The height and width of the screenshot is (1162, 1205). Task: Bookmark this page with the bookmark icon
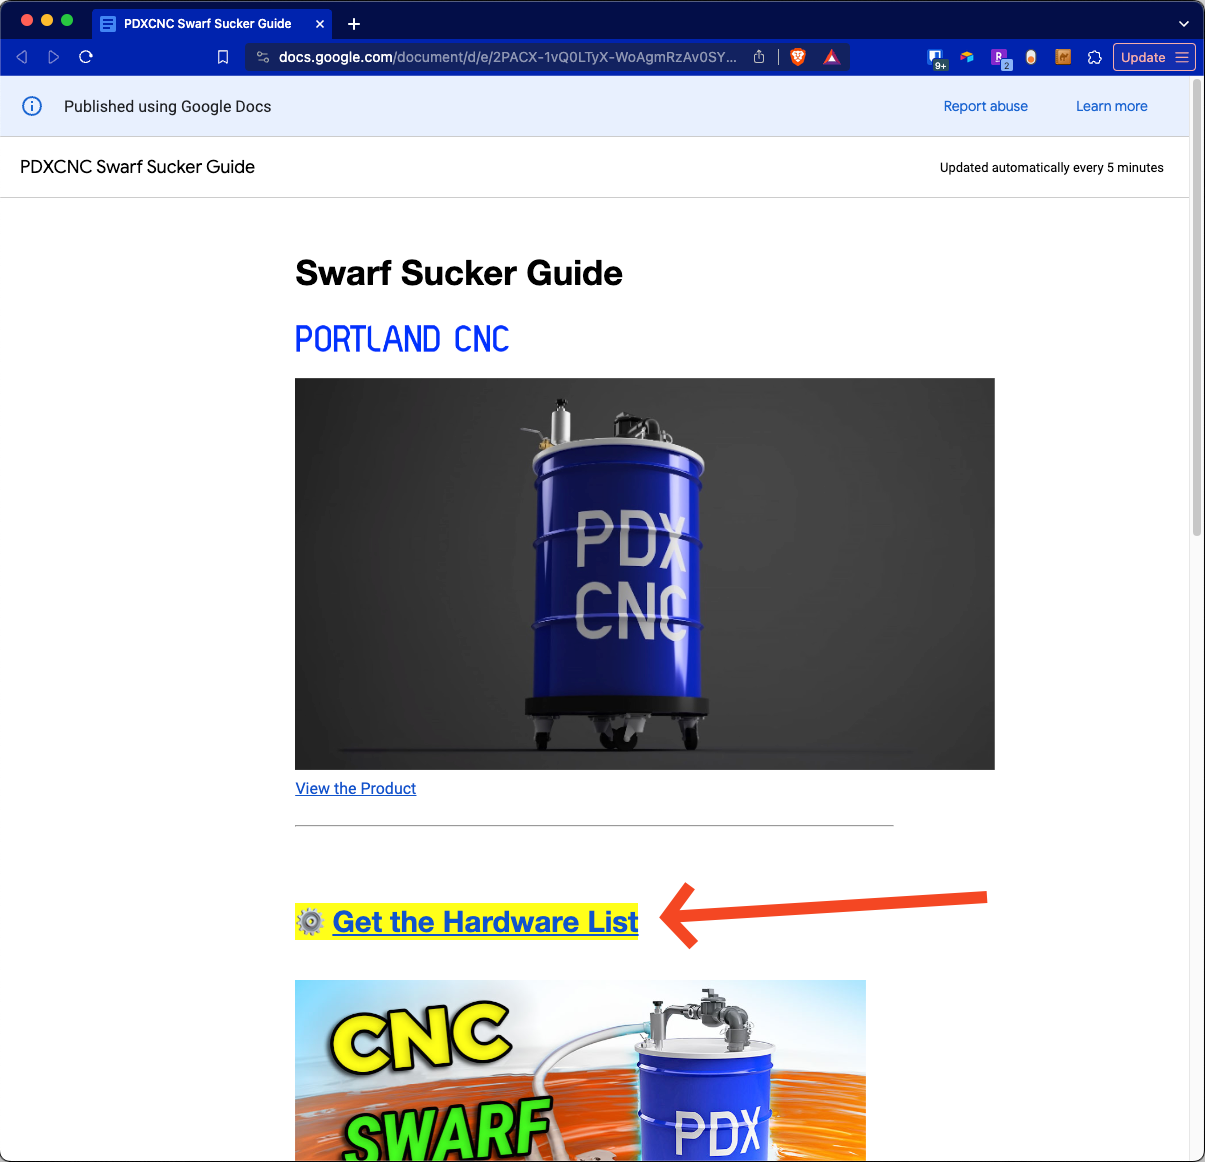223,57
